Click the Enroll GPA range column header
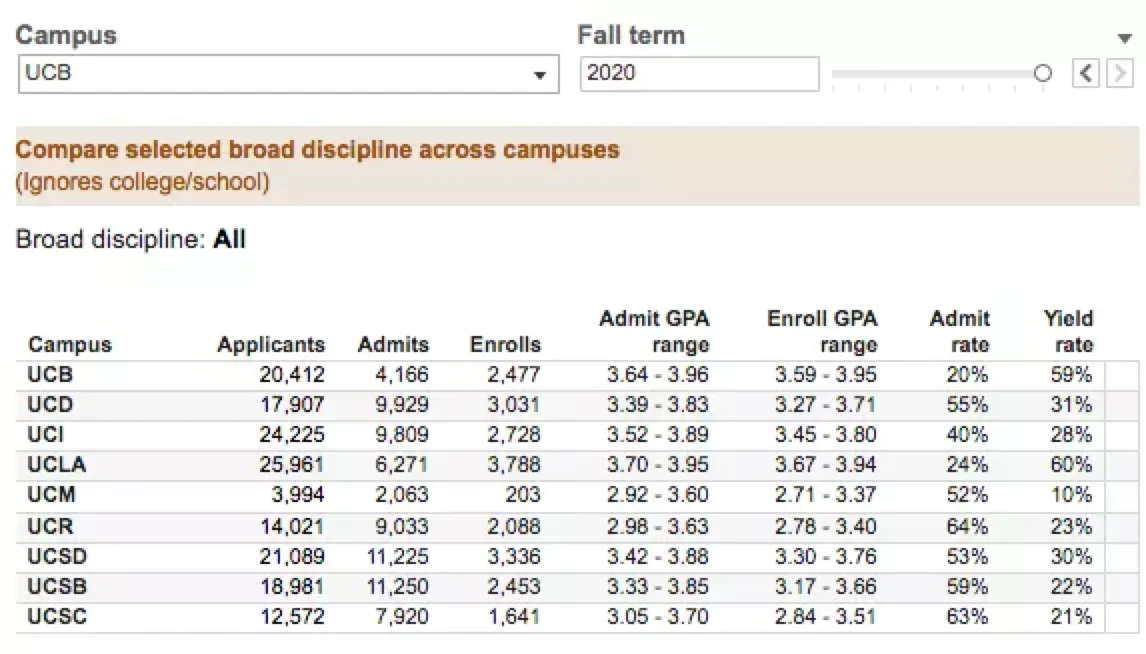The image size is (1146, 654). [822, 332]
